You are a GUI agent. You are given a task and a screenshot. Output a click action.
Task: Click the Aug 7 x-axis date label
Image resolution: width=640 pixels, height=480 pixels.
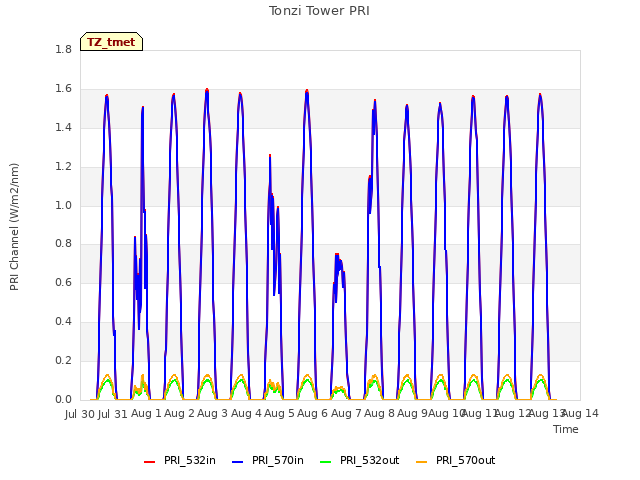[347, 414]
